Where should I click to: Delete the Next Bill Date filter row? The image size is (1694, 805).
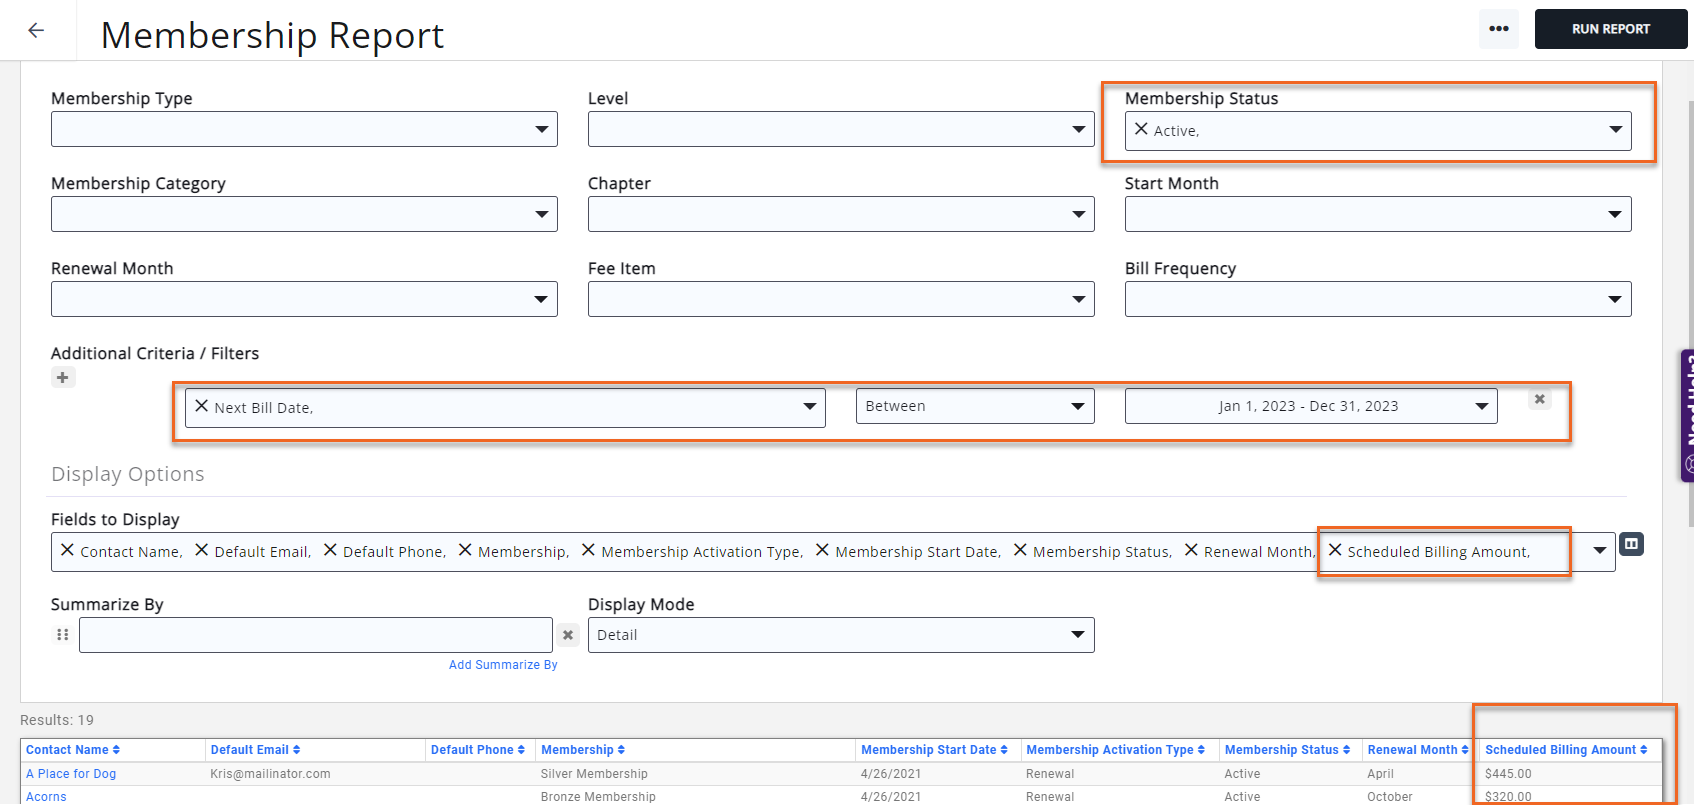click(x=1539, y=400)
